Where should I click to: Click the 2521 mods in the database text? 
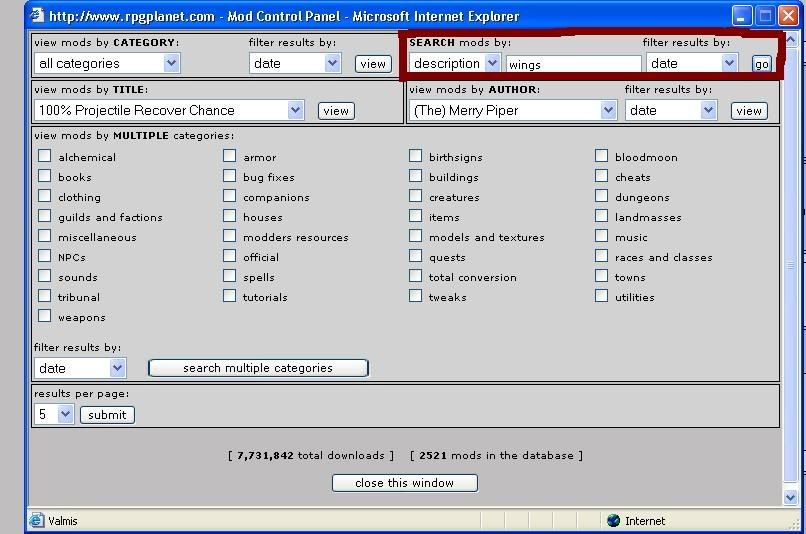click(x=496, y=455)
